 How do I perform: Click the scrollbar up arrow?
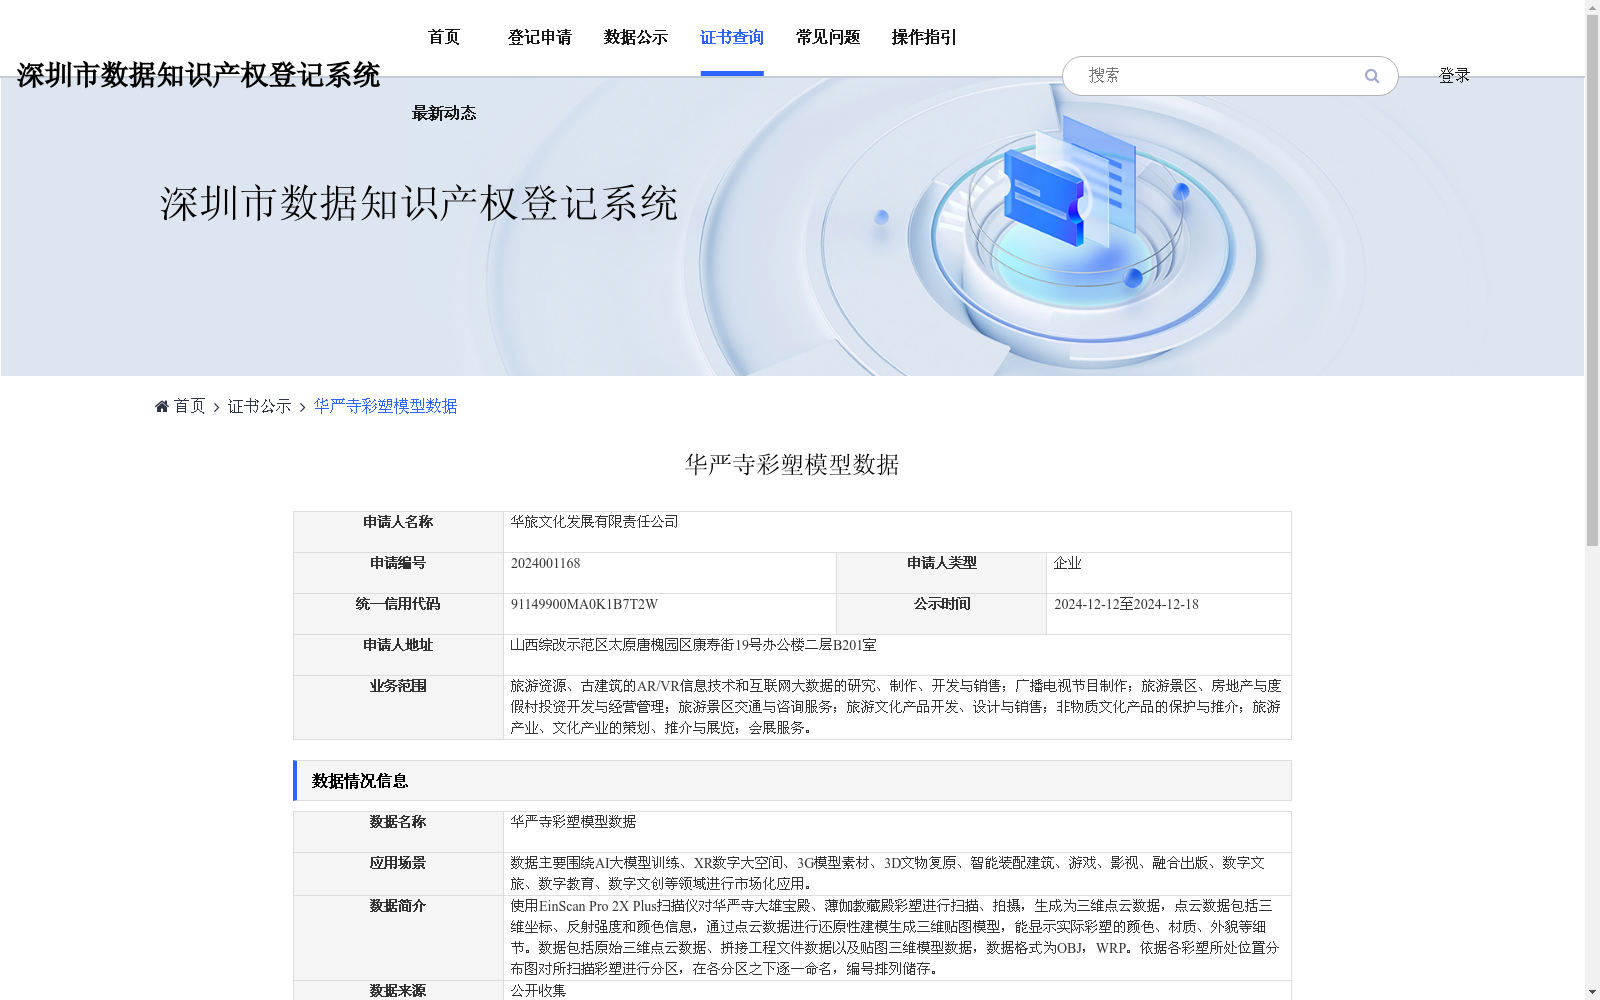(x=1592, y=7)
